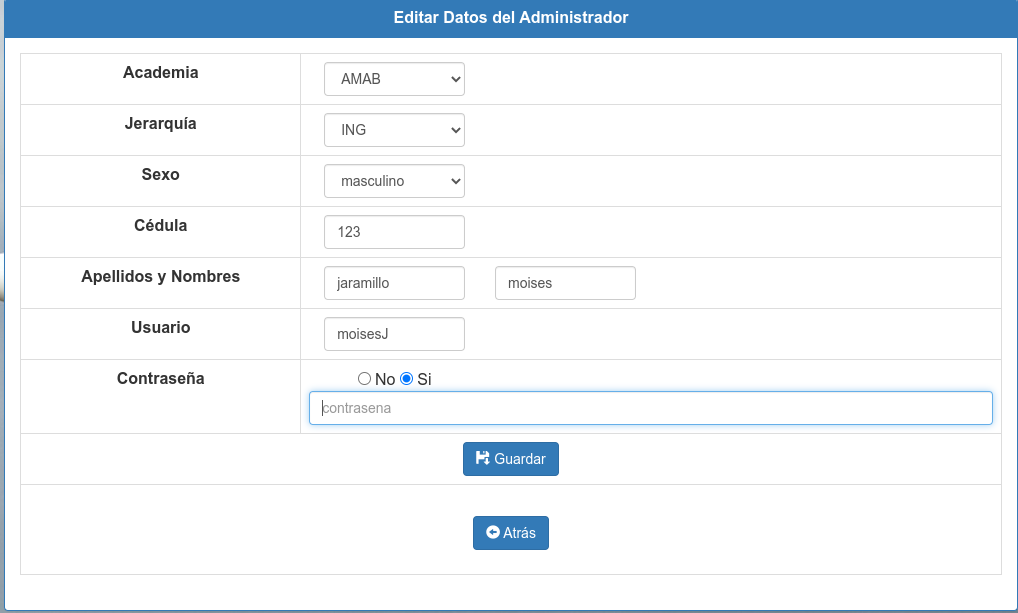
Task: Click the Usuario field containing moisesJ
Action: click(x=394, y=333)
